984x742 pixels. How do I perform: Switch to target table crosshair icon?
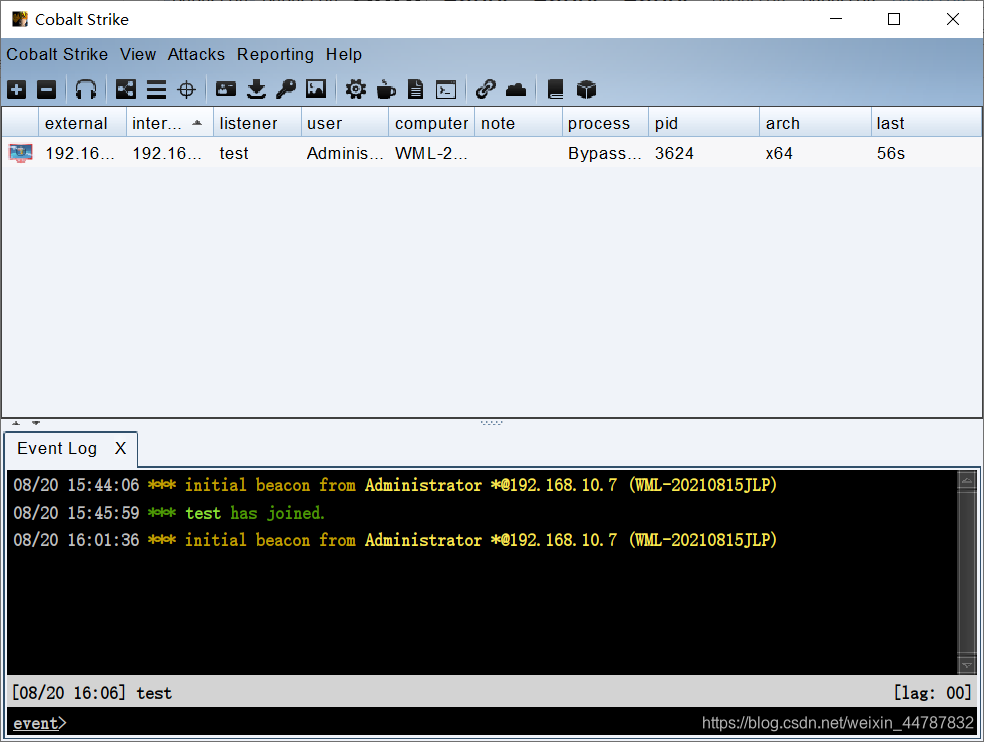[x=186, y=90]
